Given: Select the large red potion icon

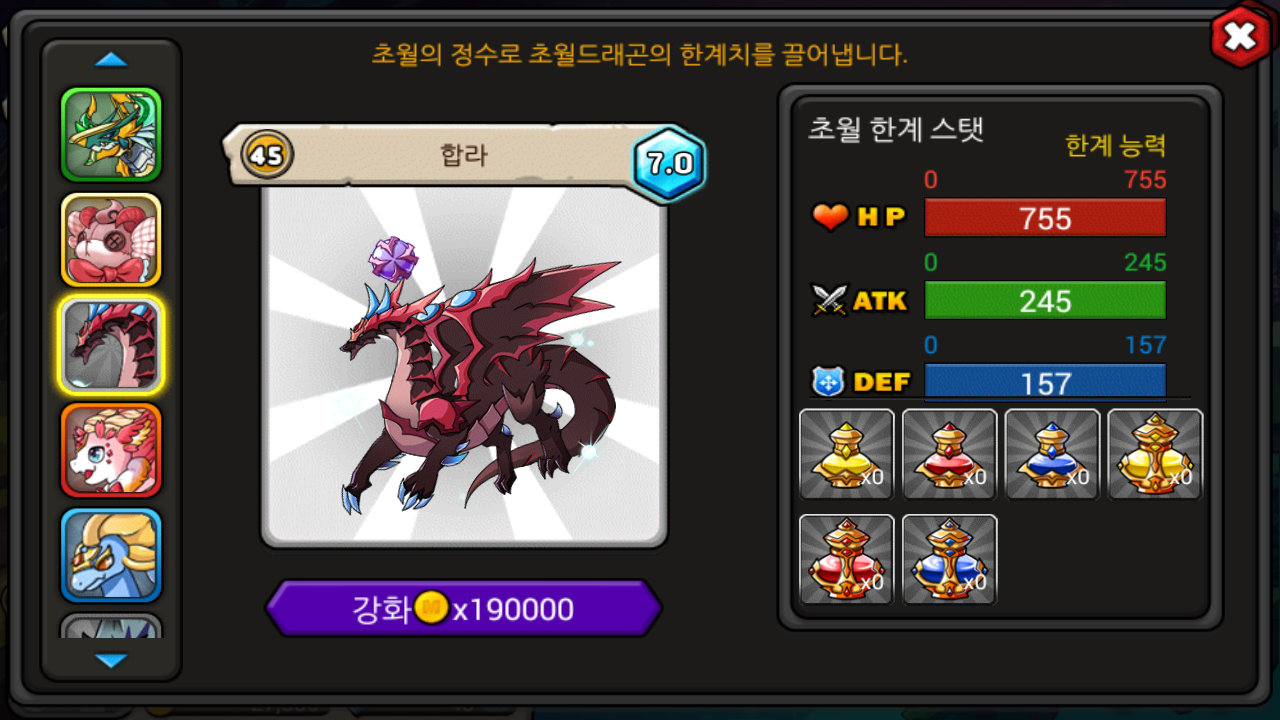Looking at the screenshot, I should (x=847, y=559).
